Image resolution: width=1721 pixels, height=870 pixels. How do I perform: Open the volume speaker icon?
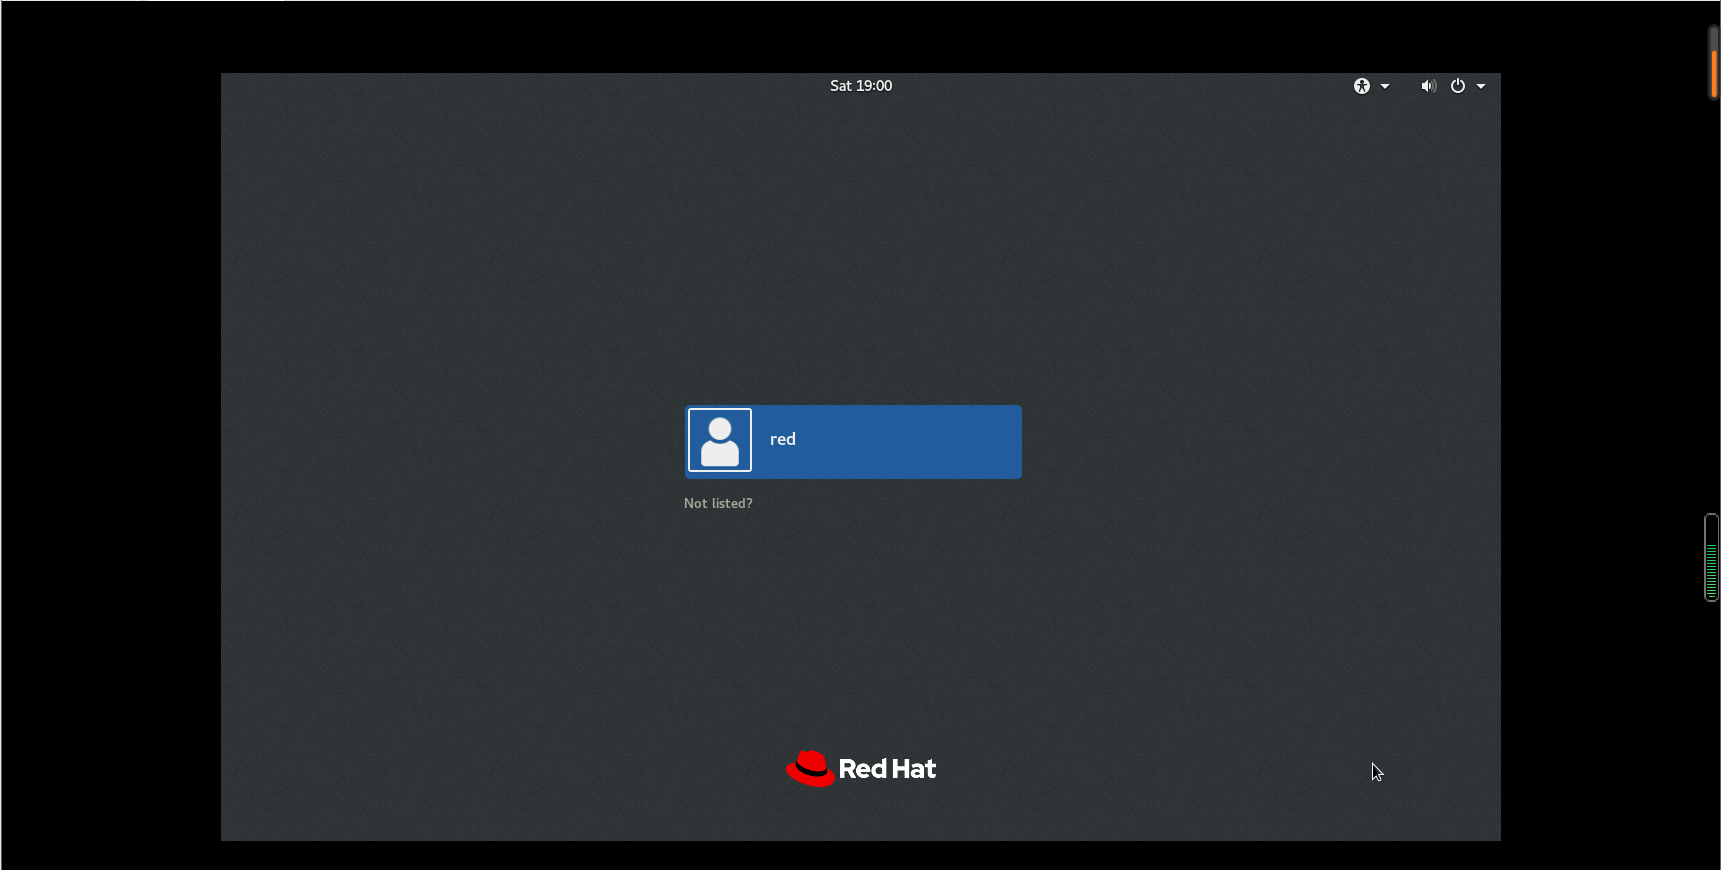click(1428, 86)
